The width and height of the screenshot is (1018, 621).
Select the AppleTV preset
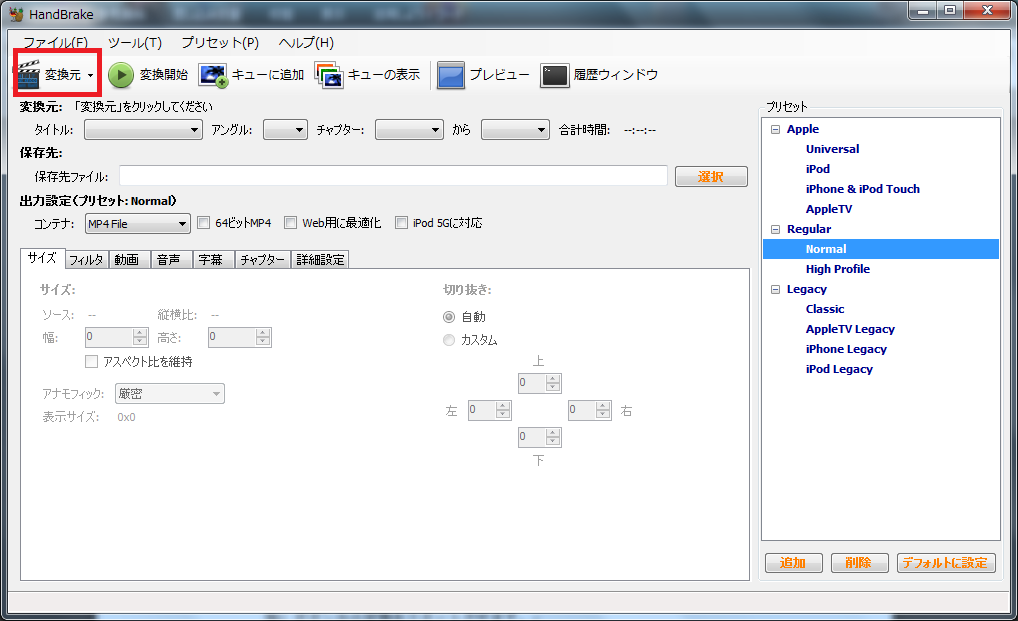pyautogui.click(x=828, y=209)
